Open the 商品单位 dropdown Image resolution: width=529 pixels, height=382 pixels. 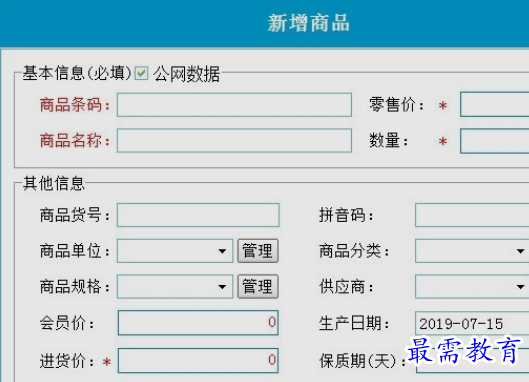click(x=175, y=251)
